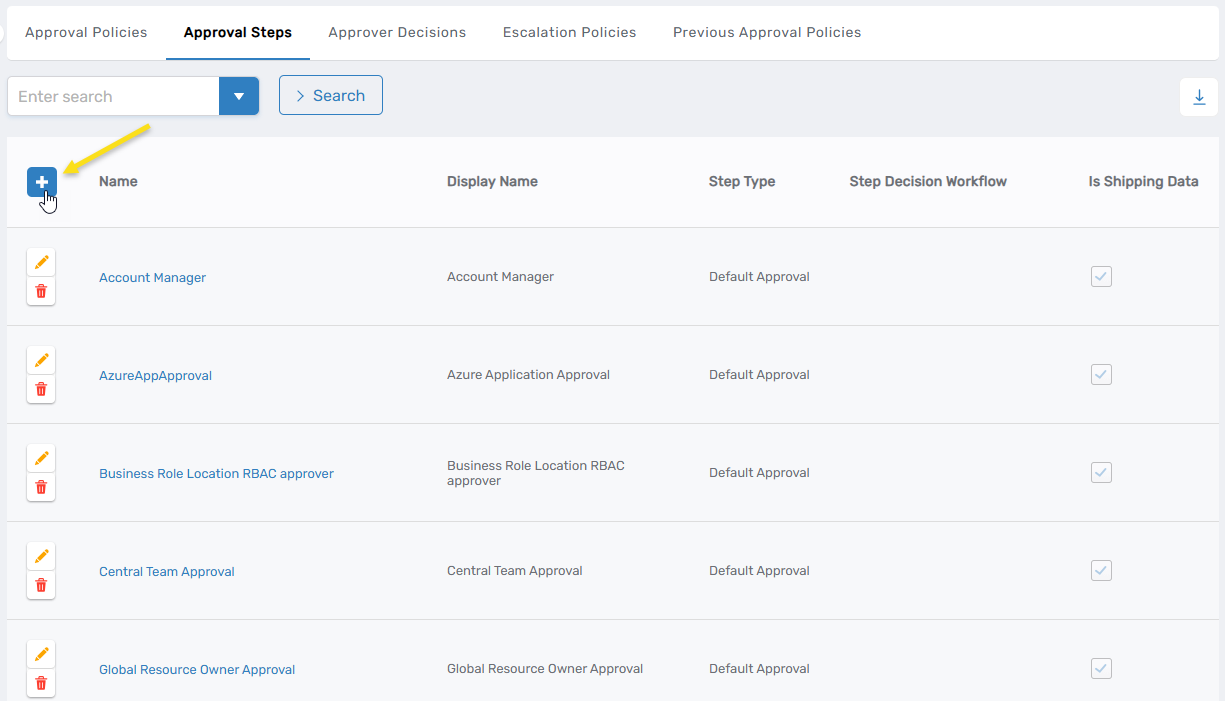The image size is (1225, 701).
Task: Edit the AzureAppApproval step
Action: pyautogui.click(x=41, y=359)
